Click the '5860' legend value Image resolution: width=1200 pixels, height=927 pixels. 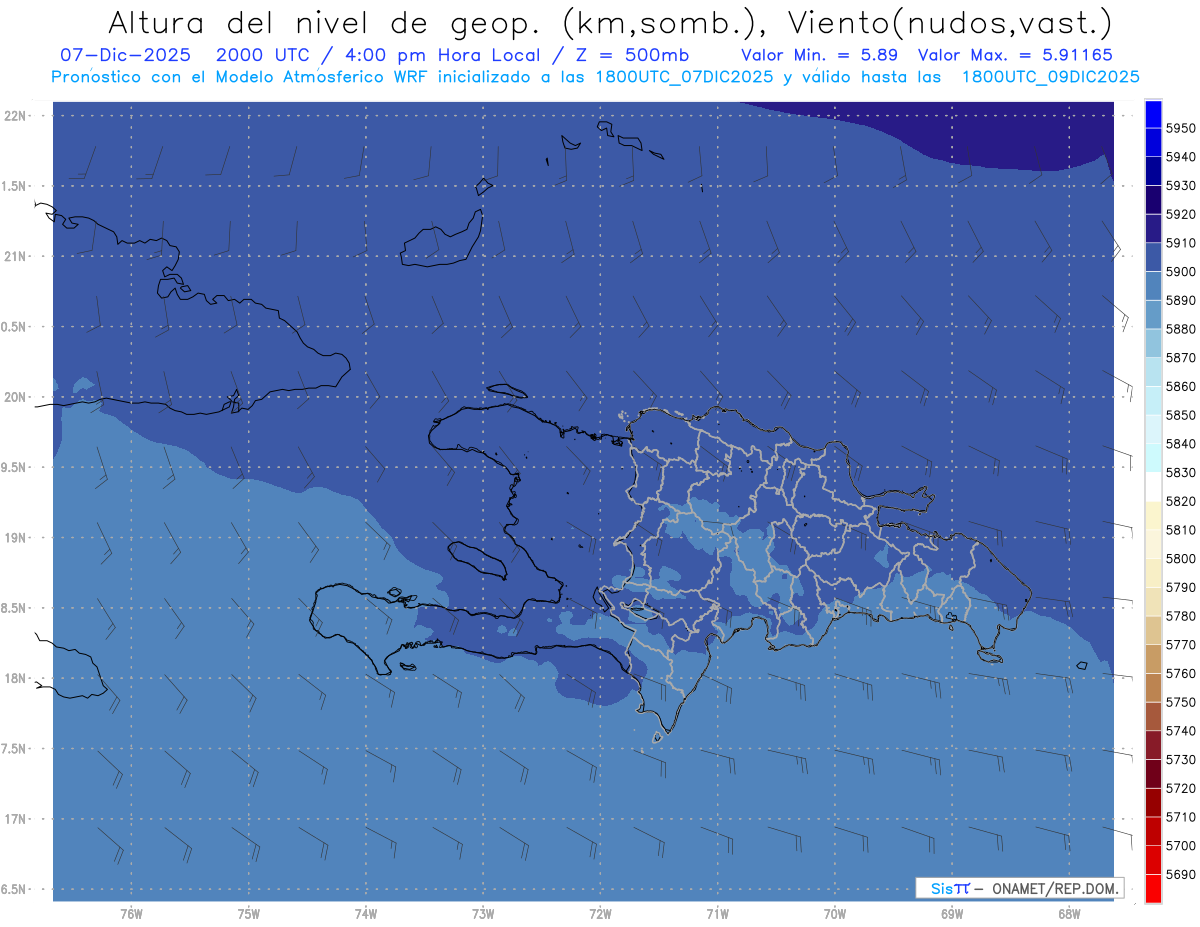tap(1180, 386)
